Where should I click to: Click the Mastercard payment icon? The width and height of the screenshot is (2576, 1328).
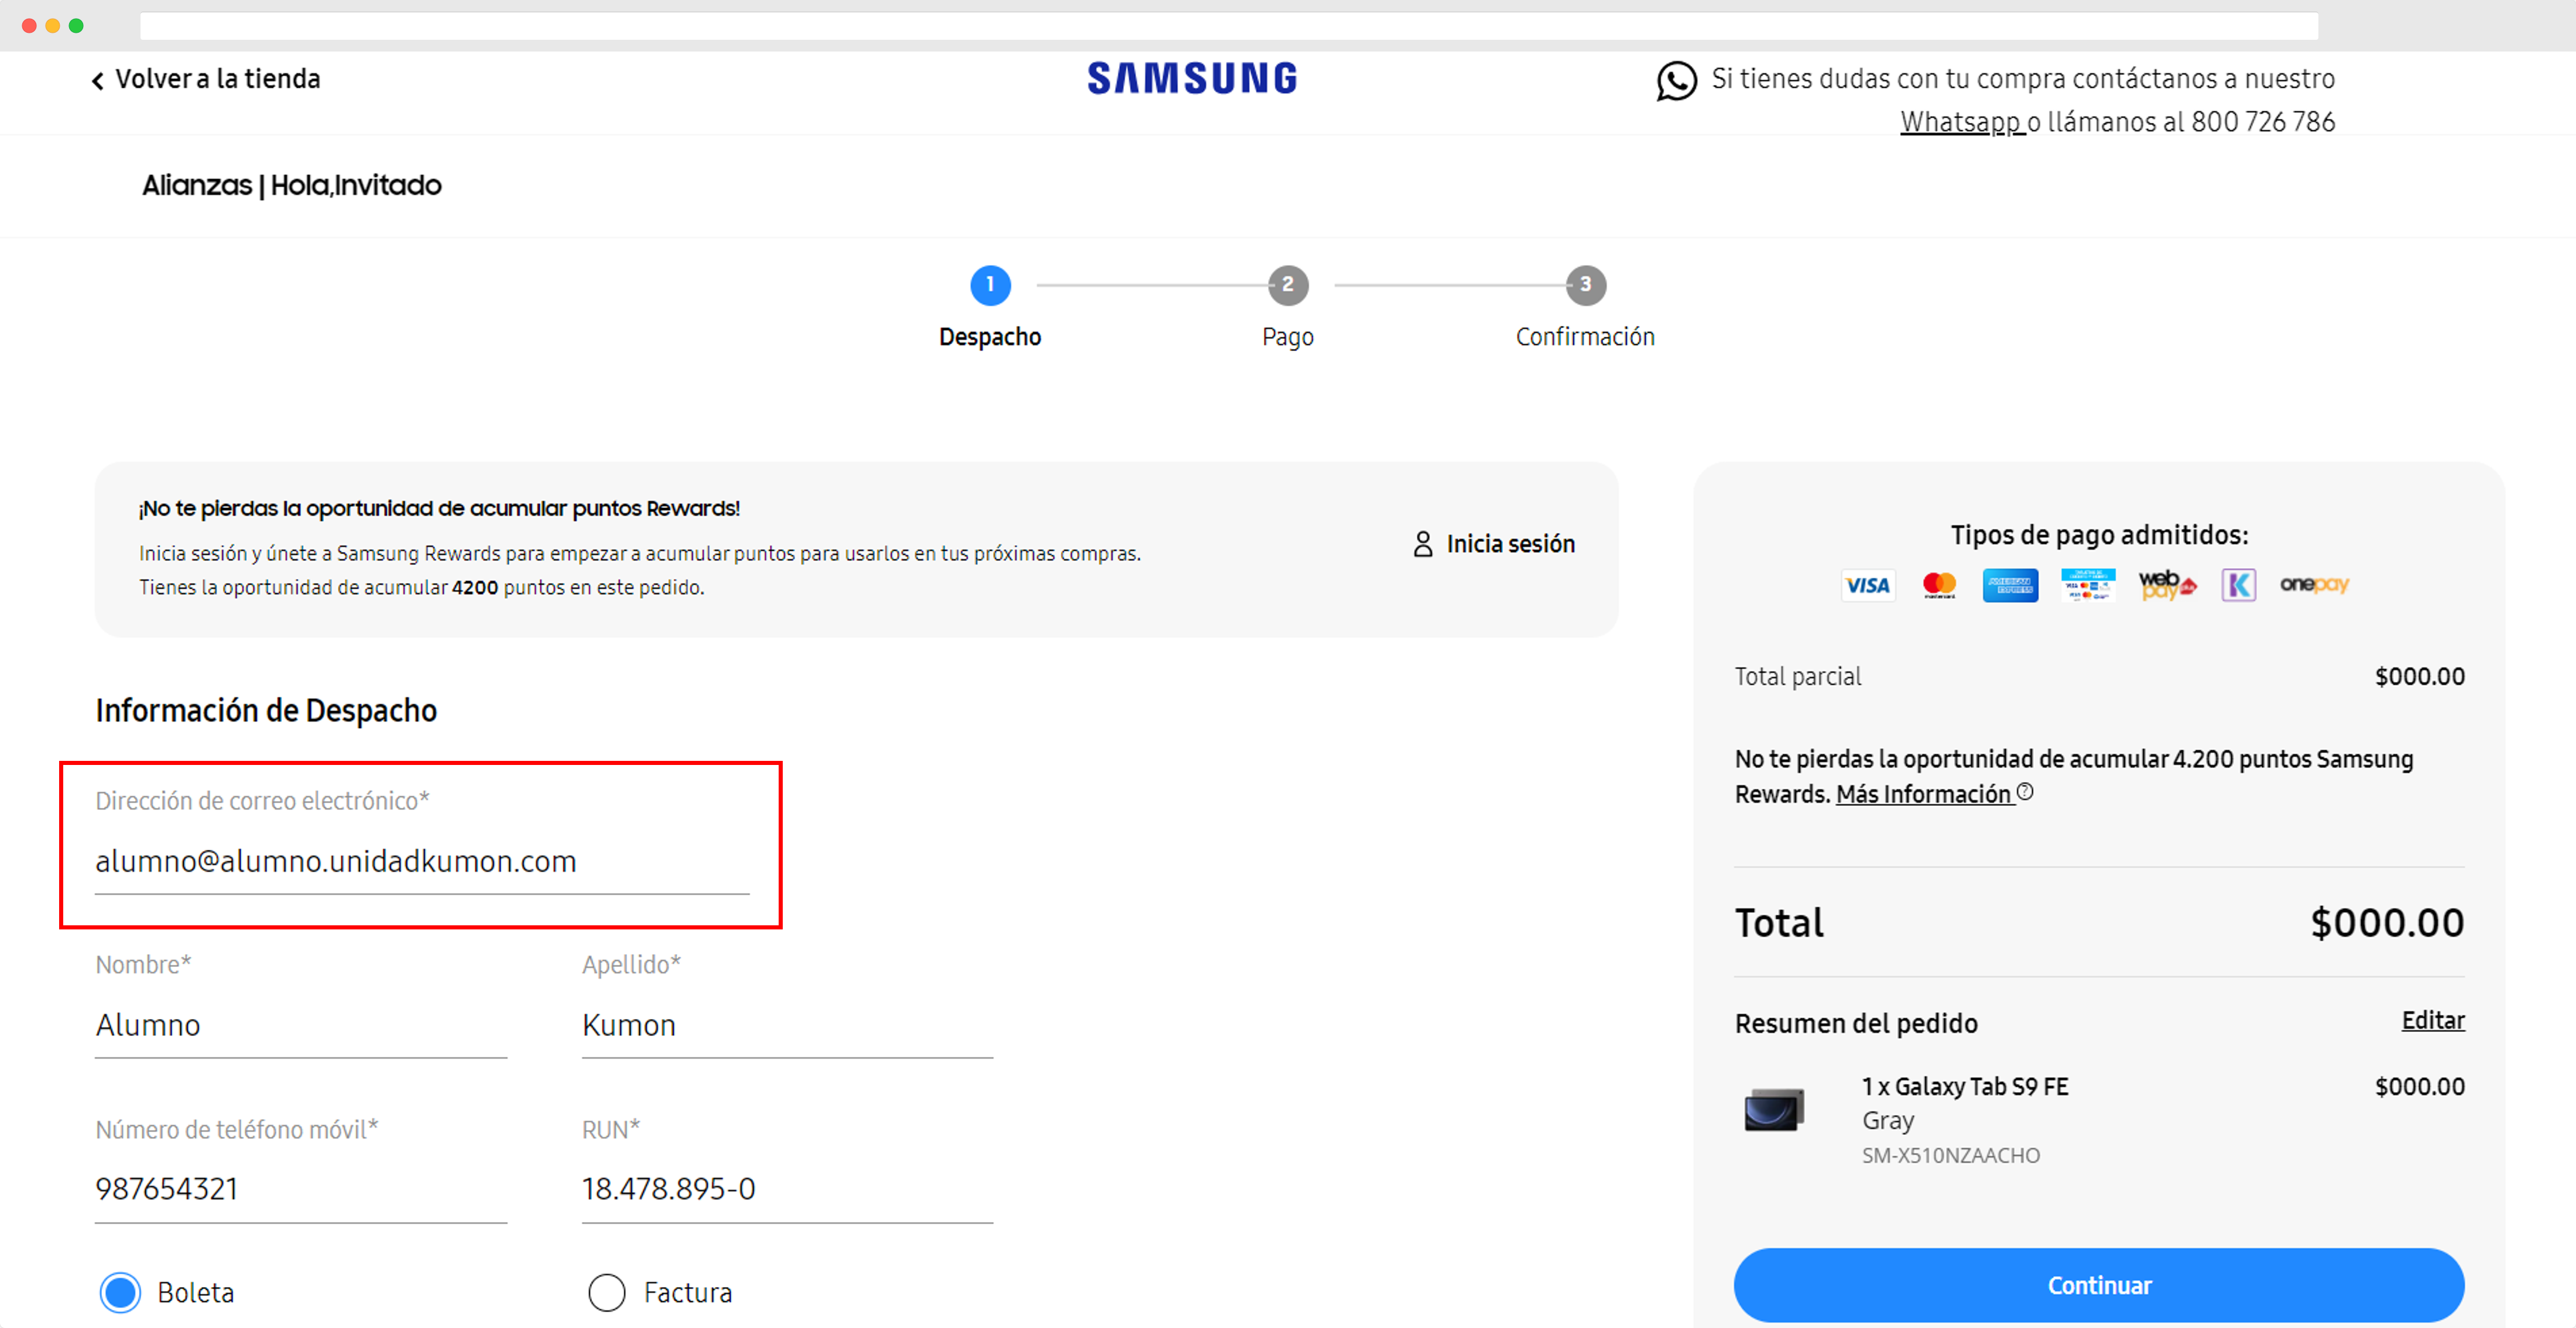(1939, 585)
